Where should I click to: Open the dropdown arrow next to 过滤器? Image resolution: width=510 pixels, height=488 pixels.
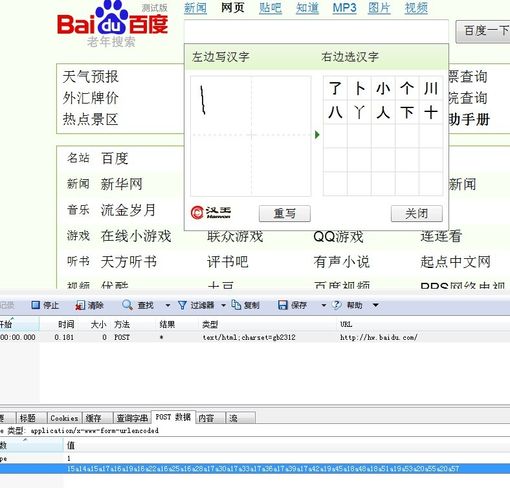pyautogui.click(x=223, y=305)
